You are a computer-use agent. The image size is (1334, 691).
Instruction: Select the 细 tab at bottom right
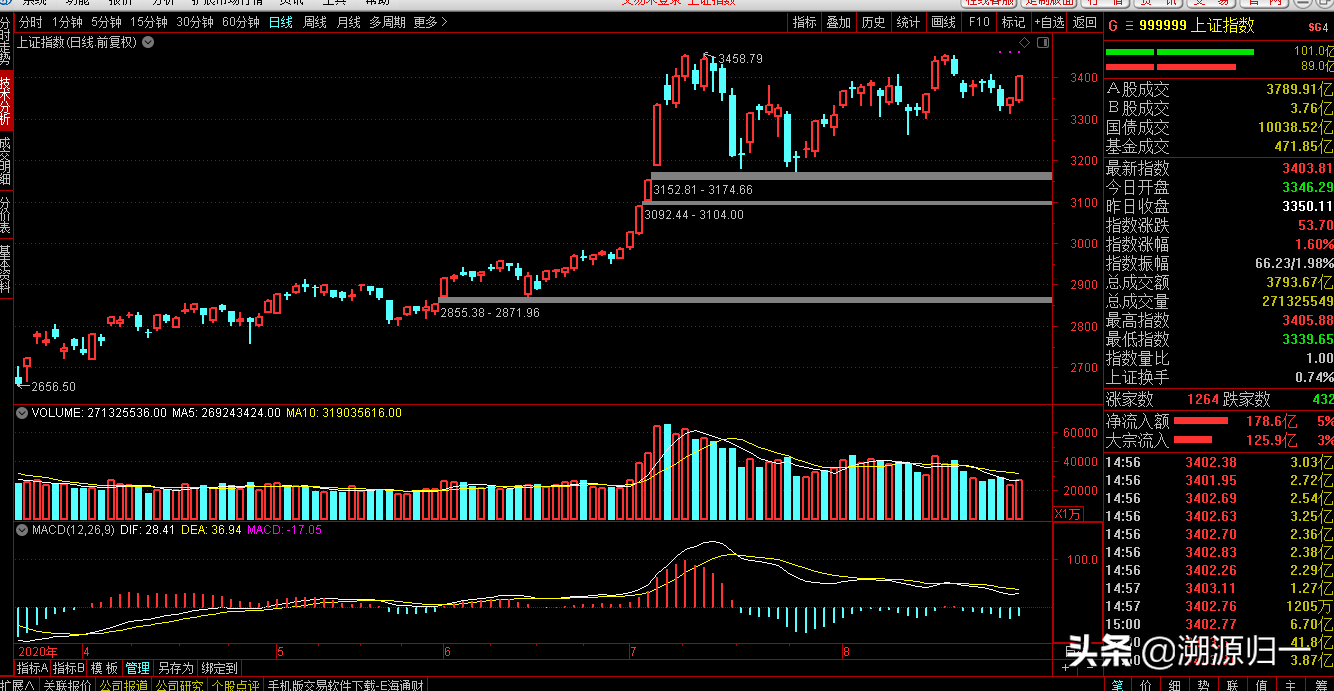point(1175,685)
